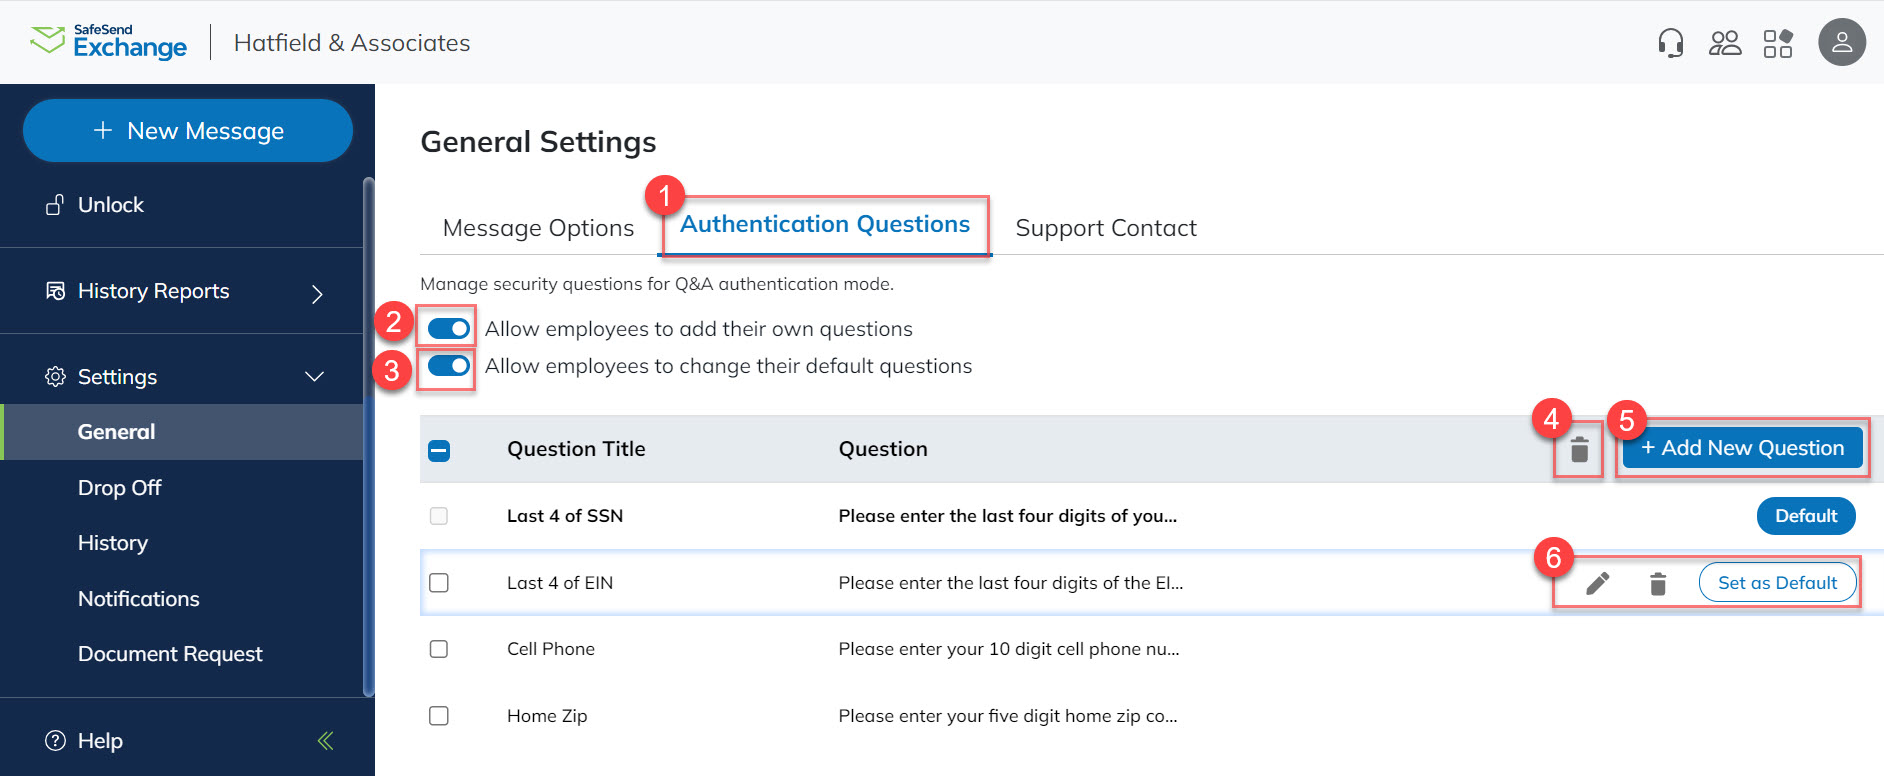The height and width of the screenshot is (776, 1884).
Task: Open the support headset icon
Action: tap(1670, 42)
